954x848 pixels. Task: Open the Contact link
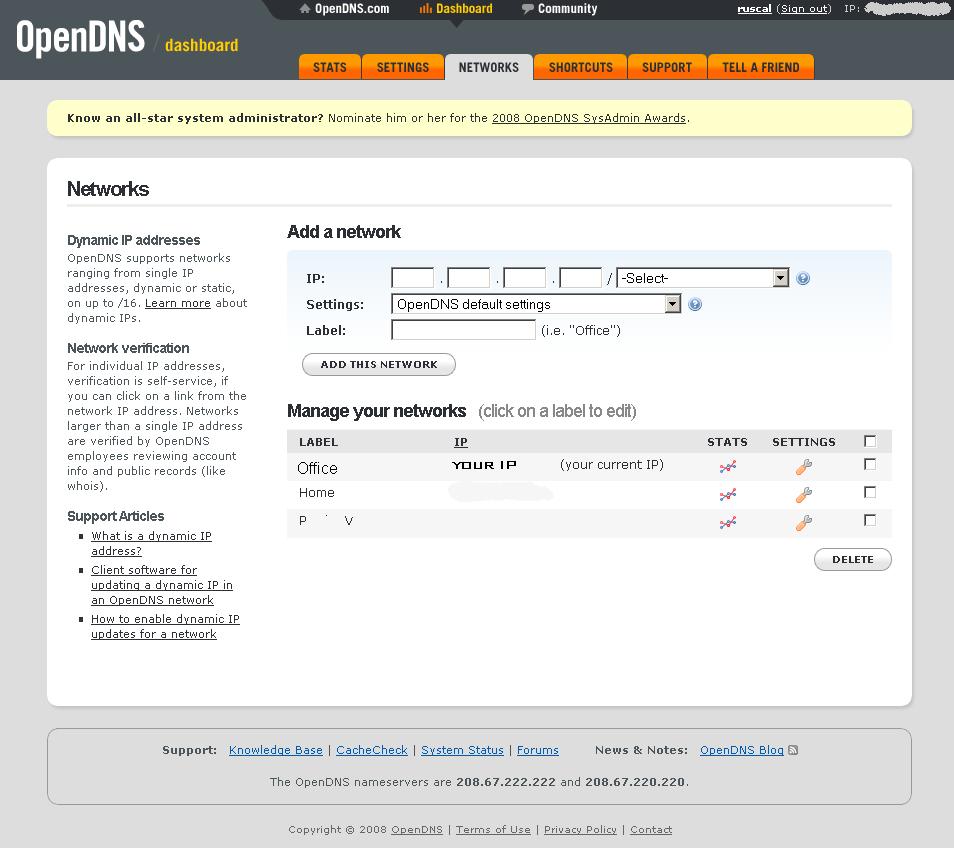click(x=651, y=830)
